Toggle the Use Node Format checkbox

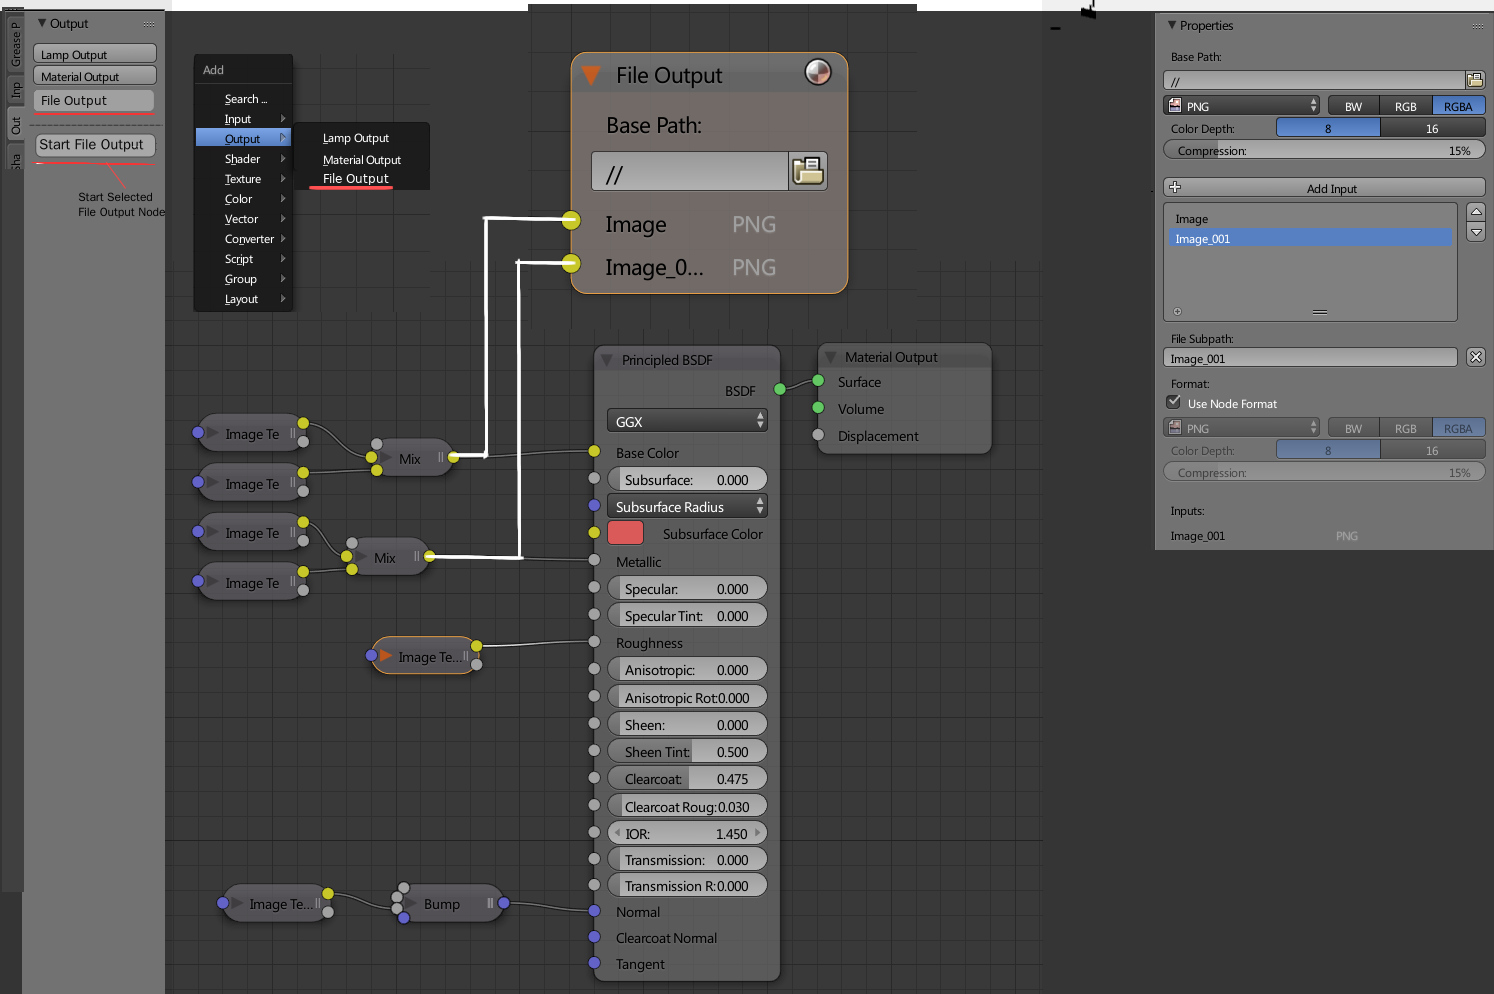tap(1174, 402)
